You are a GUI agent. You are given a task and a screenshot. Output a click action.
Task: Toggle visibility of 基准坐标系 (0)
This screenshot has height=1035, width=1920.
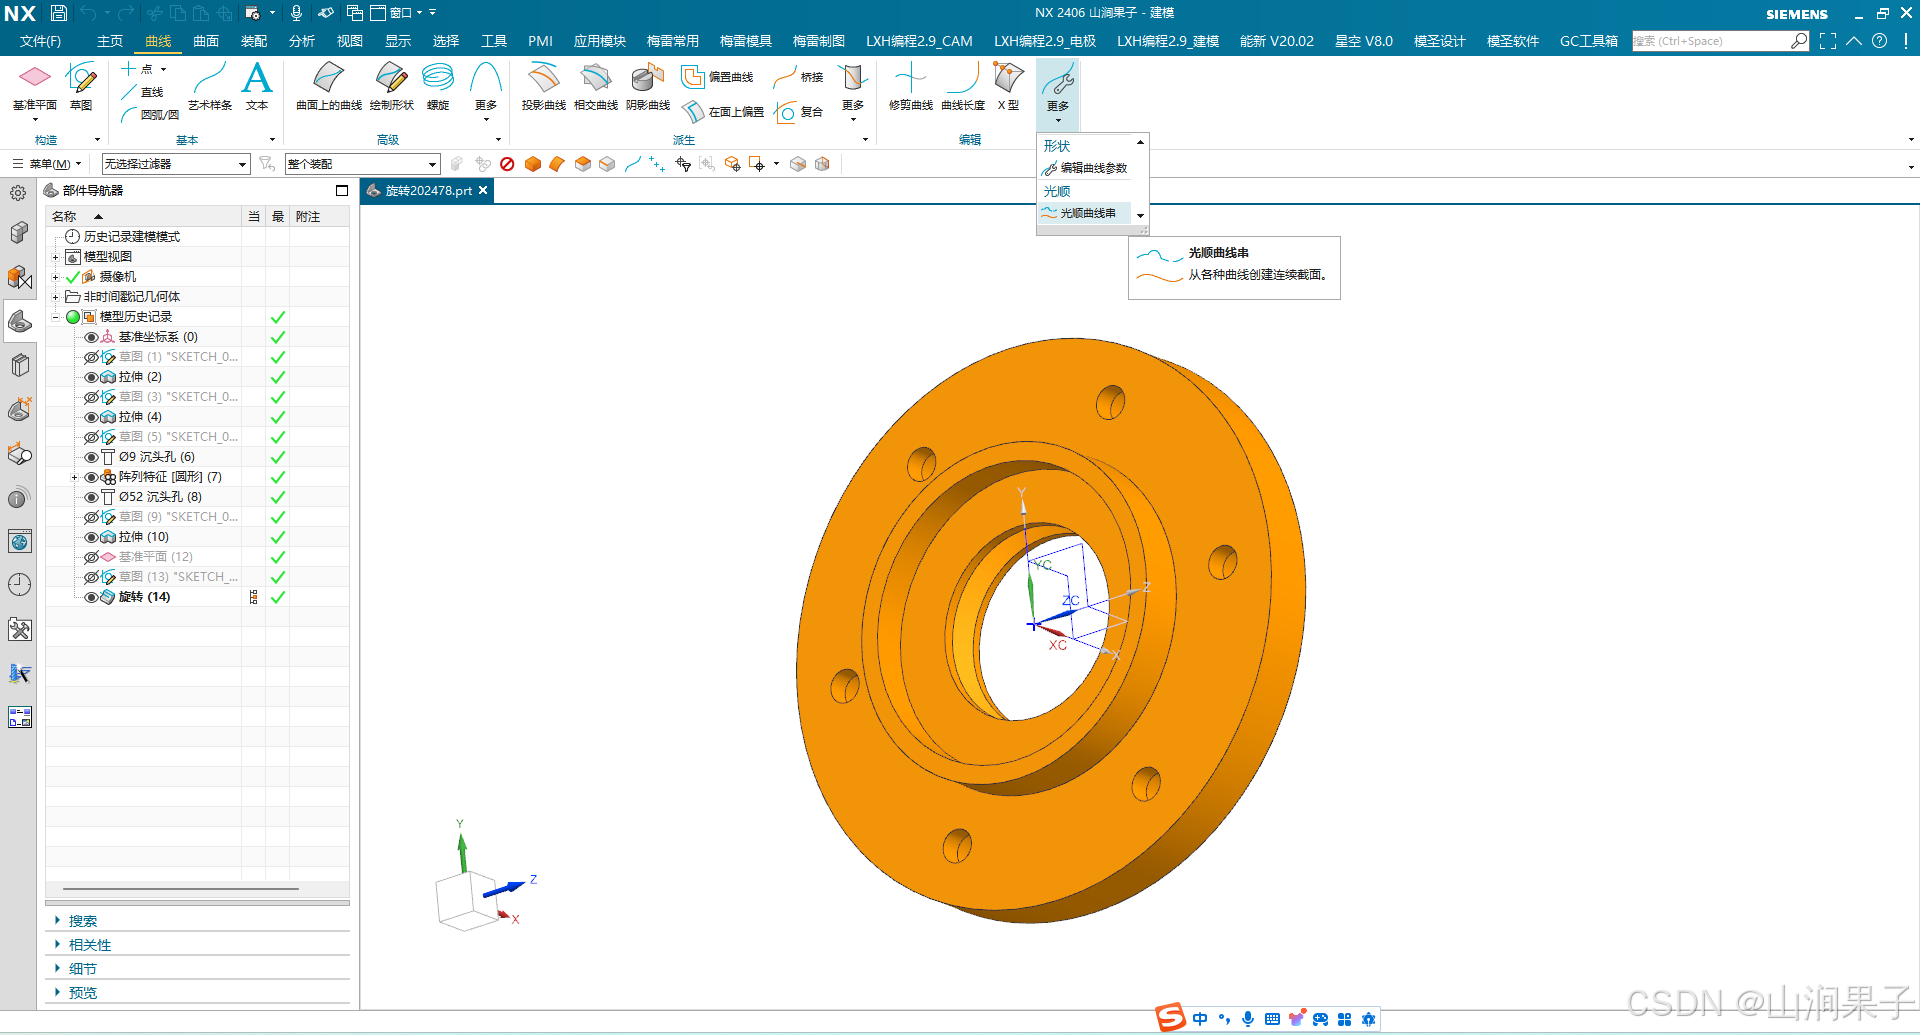(x=91, y=337)
